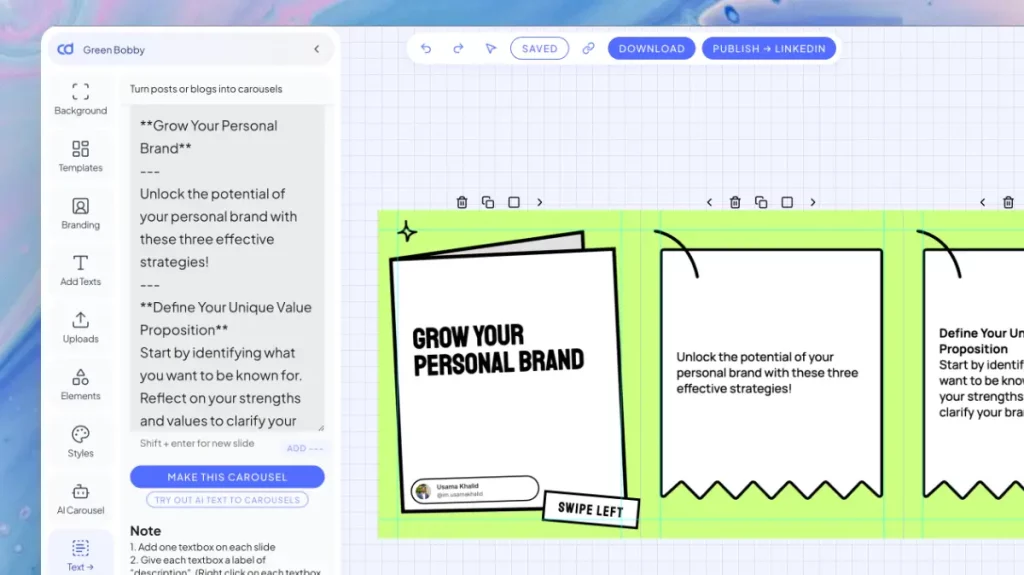Select the cursor pointer tool
The image size is (1024, 575).
pyautogui.click(x=490, y=48)
